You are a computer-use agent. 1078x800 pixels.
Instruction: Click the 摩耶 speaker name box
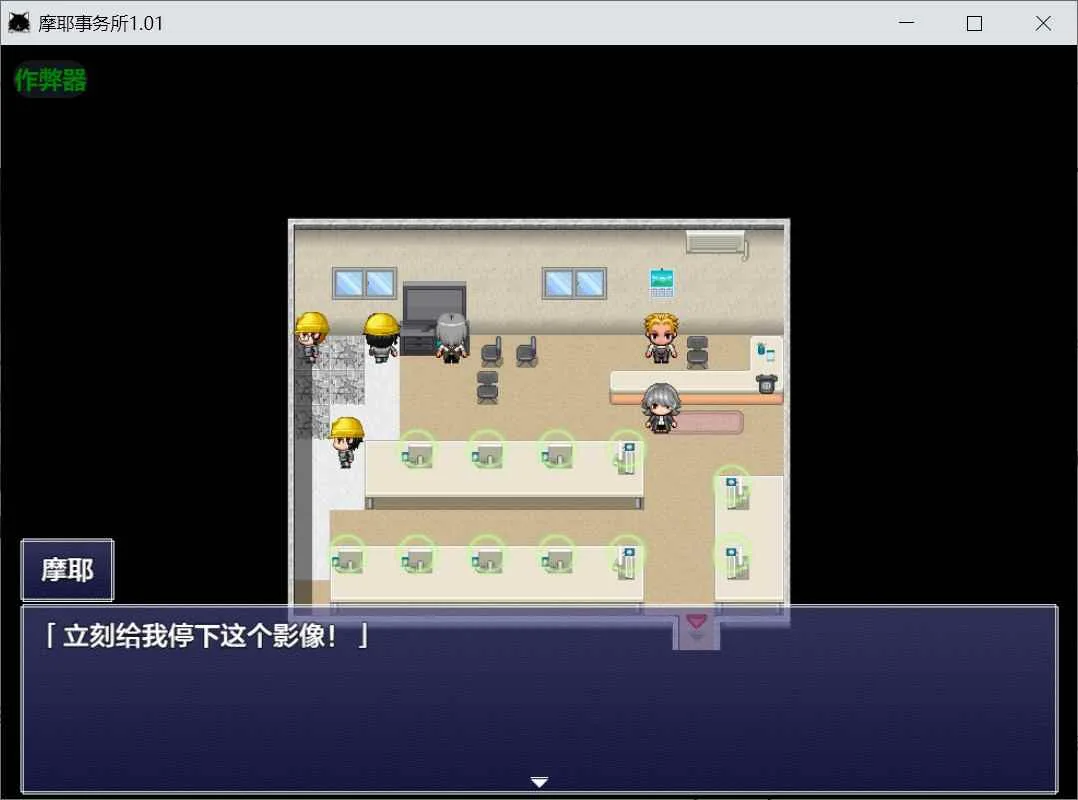click(67, 570)
